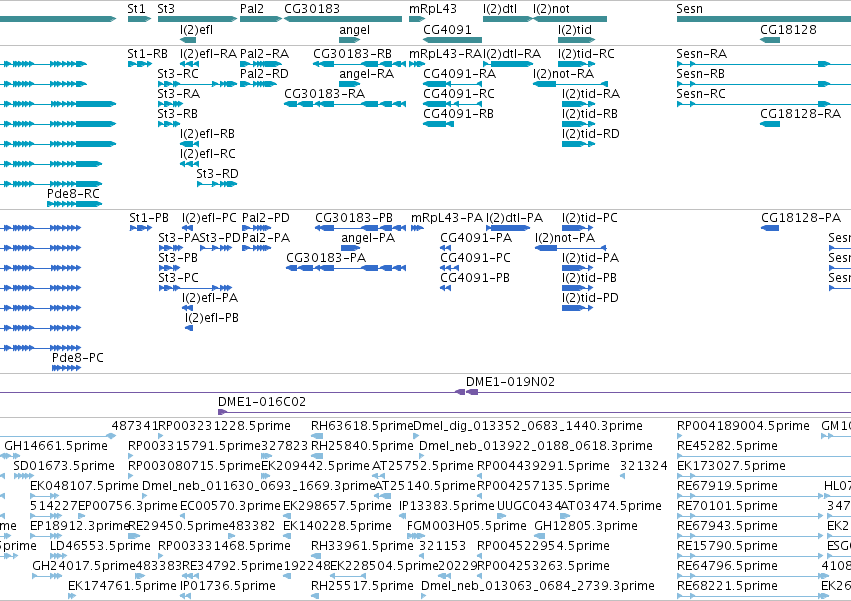Select the mRpL43 gene label
Image resolution: width=851 pixels, height=601 pixels.
coord(433,9)
